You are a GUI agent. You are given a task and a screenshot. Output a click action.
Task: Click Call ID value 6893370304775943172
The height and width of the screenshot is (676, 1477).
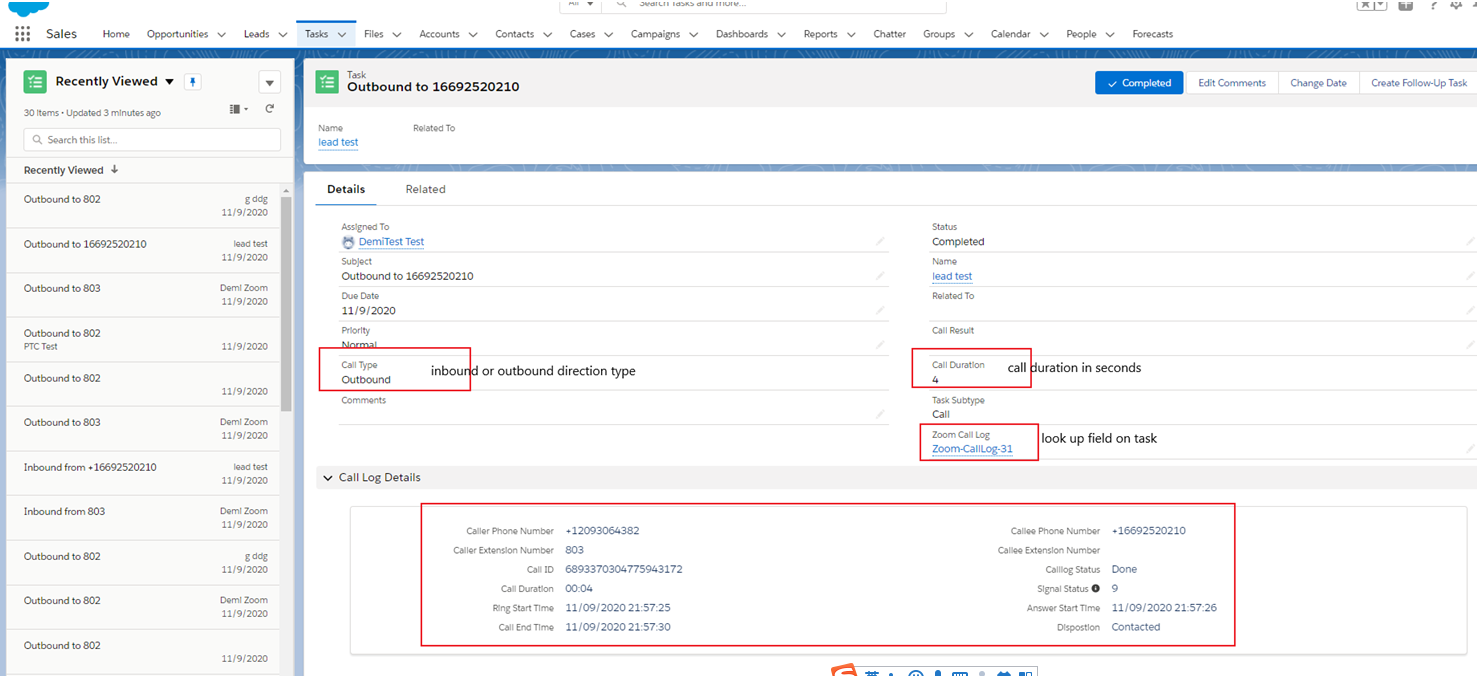pyautogui.click(x=624, y=569)
